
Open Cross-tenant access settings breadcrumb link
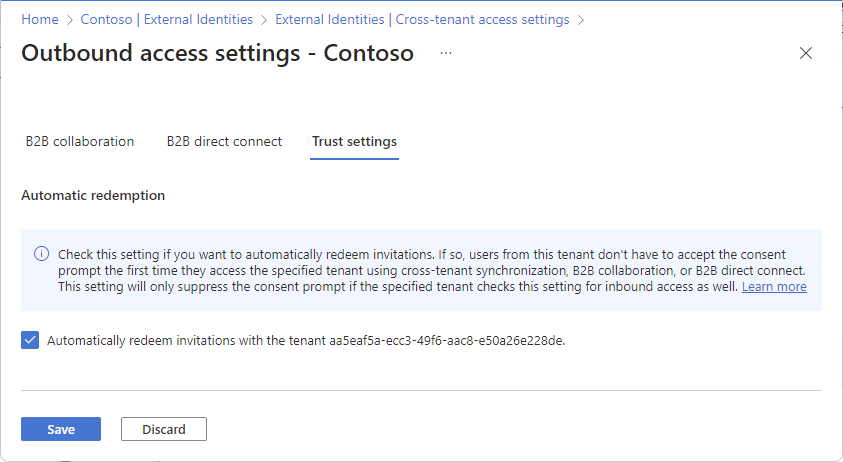pos(422,19)
